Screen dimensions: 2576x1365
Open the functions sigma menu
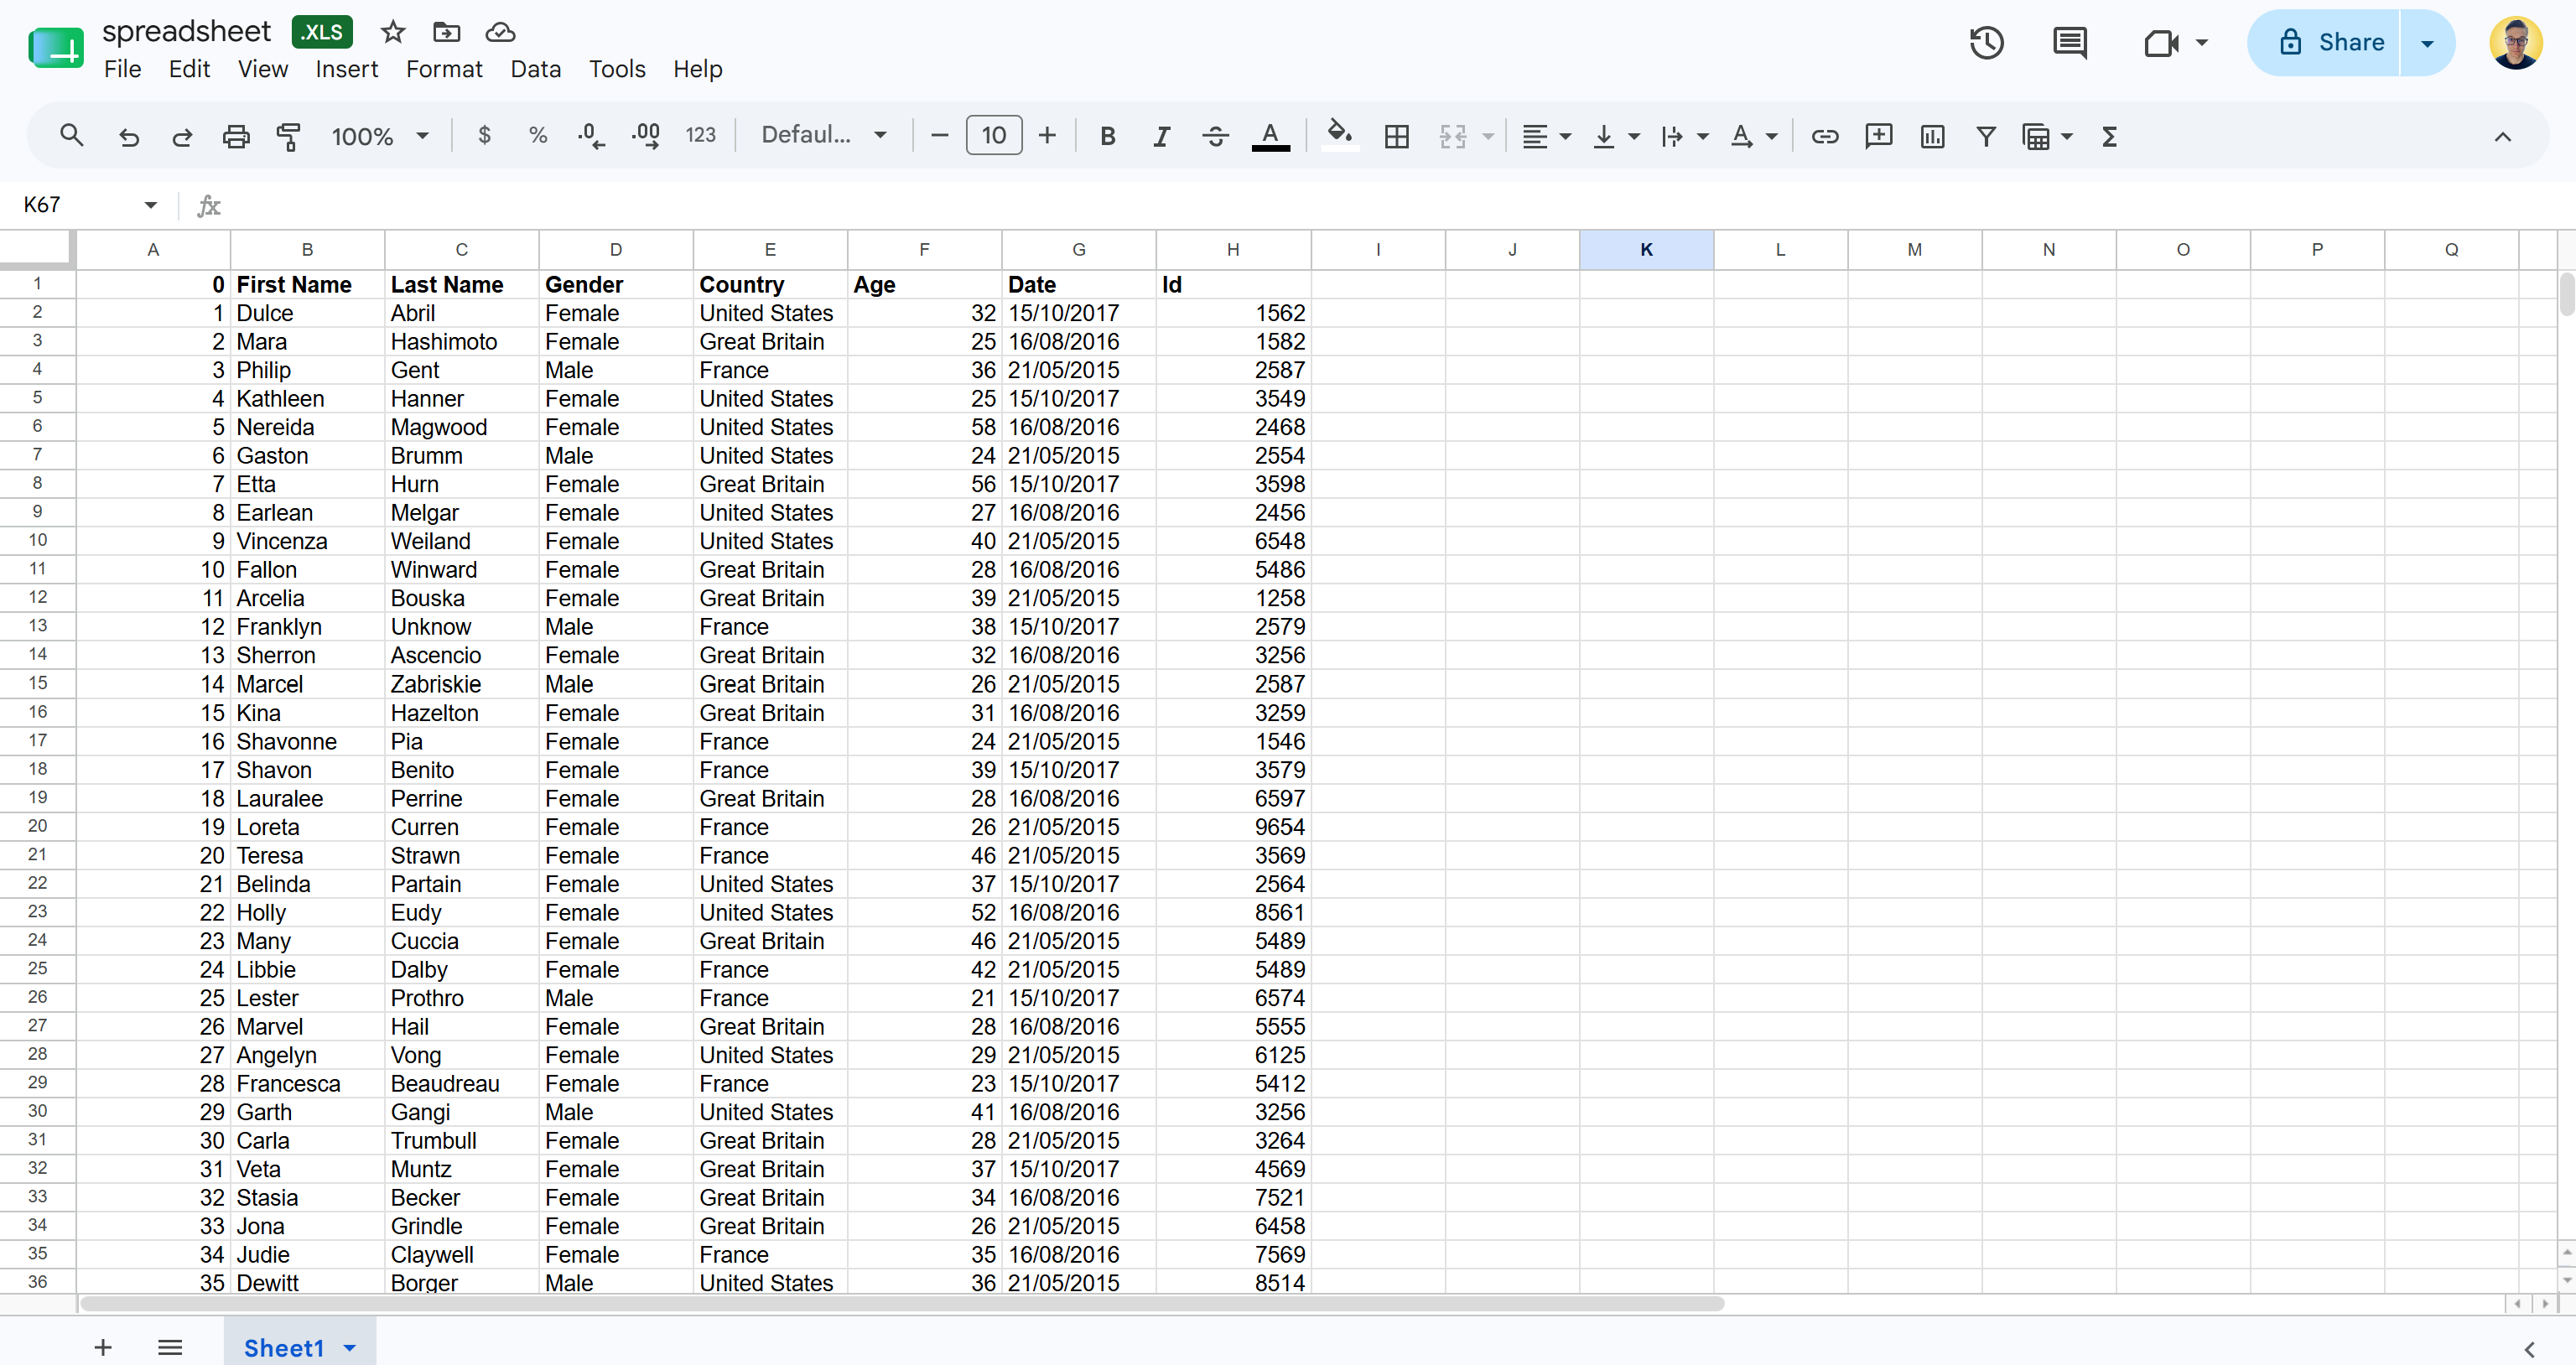pyautogui.click(x=2110, y=136)
